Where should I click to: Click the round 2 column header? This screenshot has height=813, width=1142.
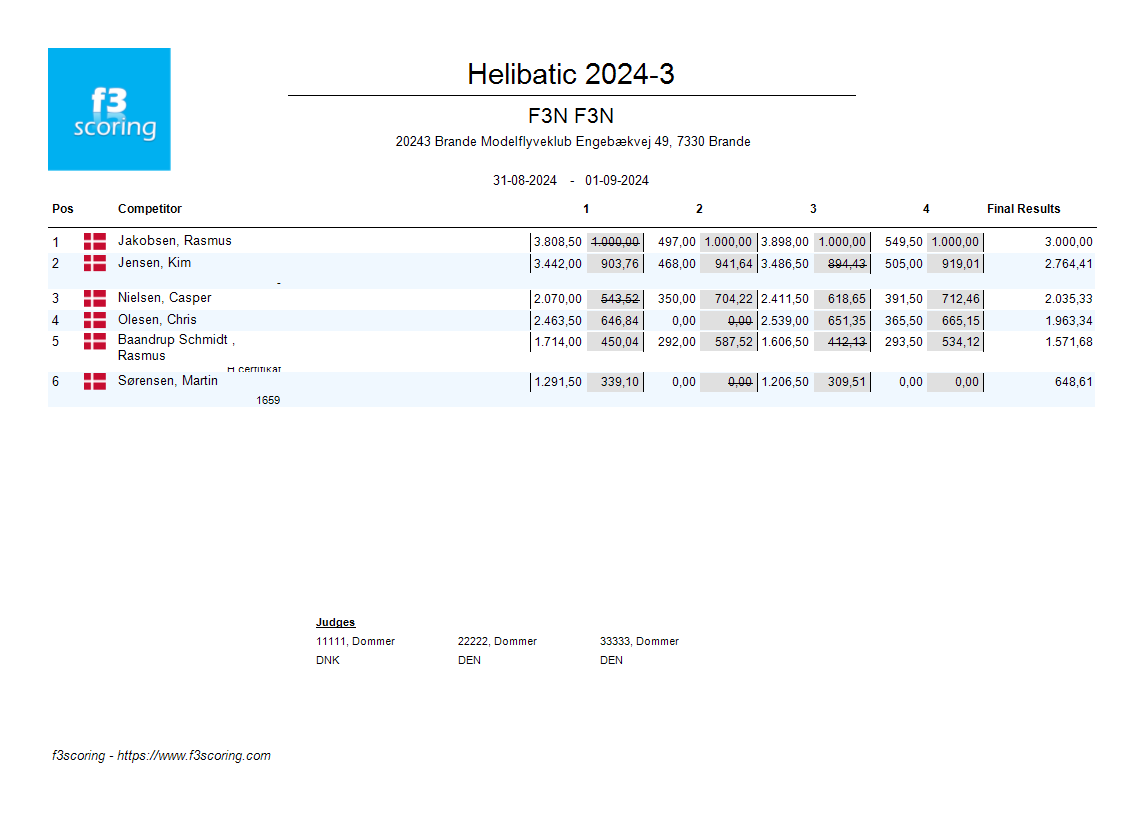pos(699,209)
